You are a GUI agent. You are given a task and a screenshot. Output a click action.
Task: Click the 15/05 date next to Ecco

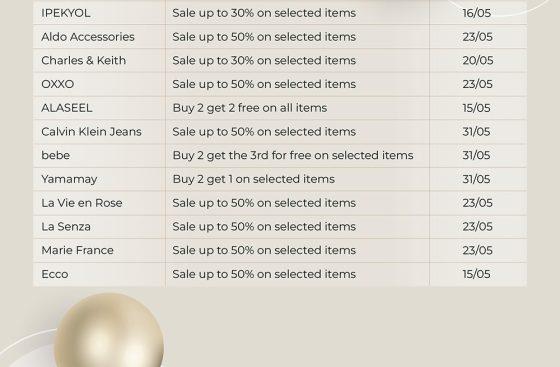pyautogui.click(x=476, y=274)
